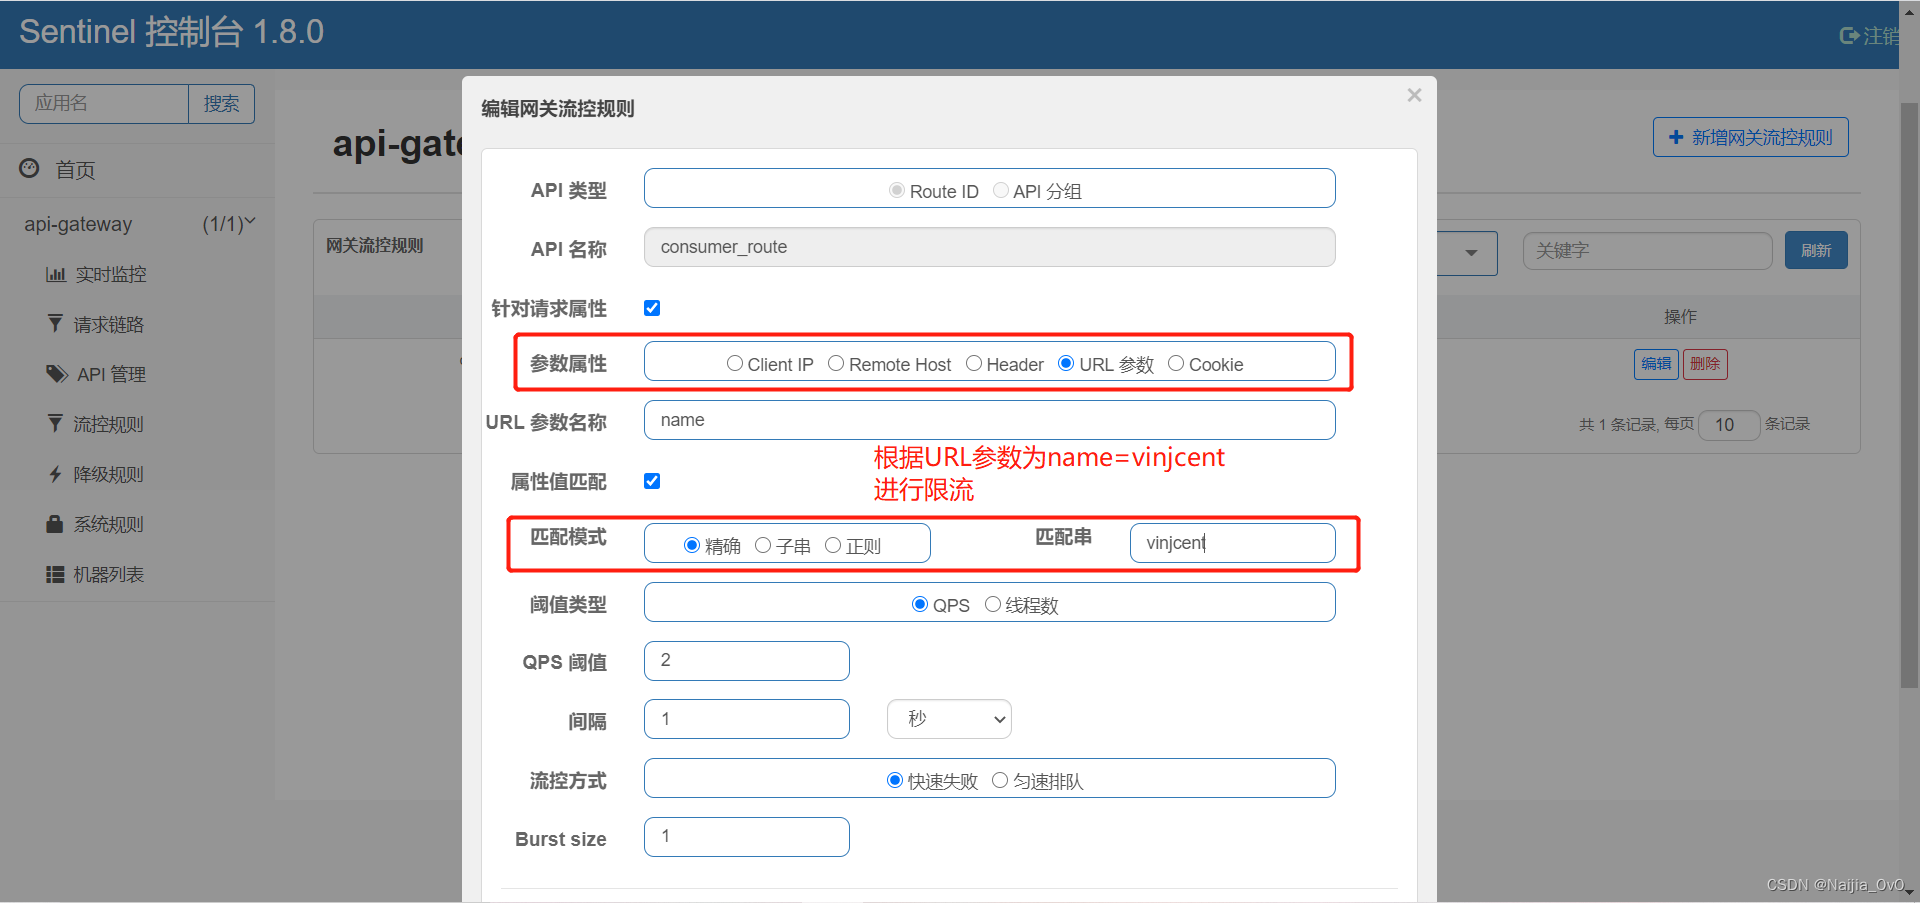Click the URL 参数名称 input field

[990, 420]
